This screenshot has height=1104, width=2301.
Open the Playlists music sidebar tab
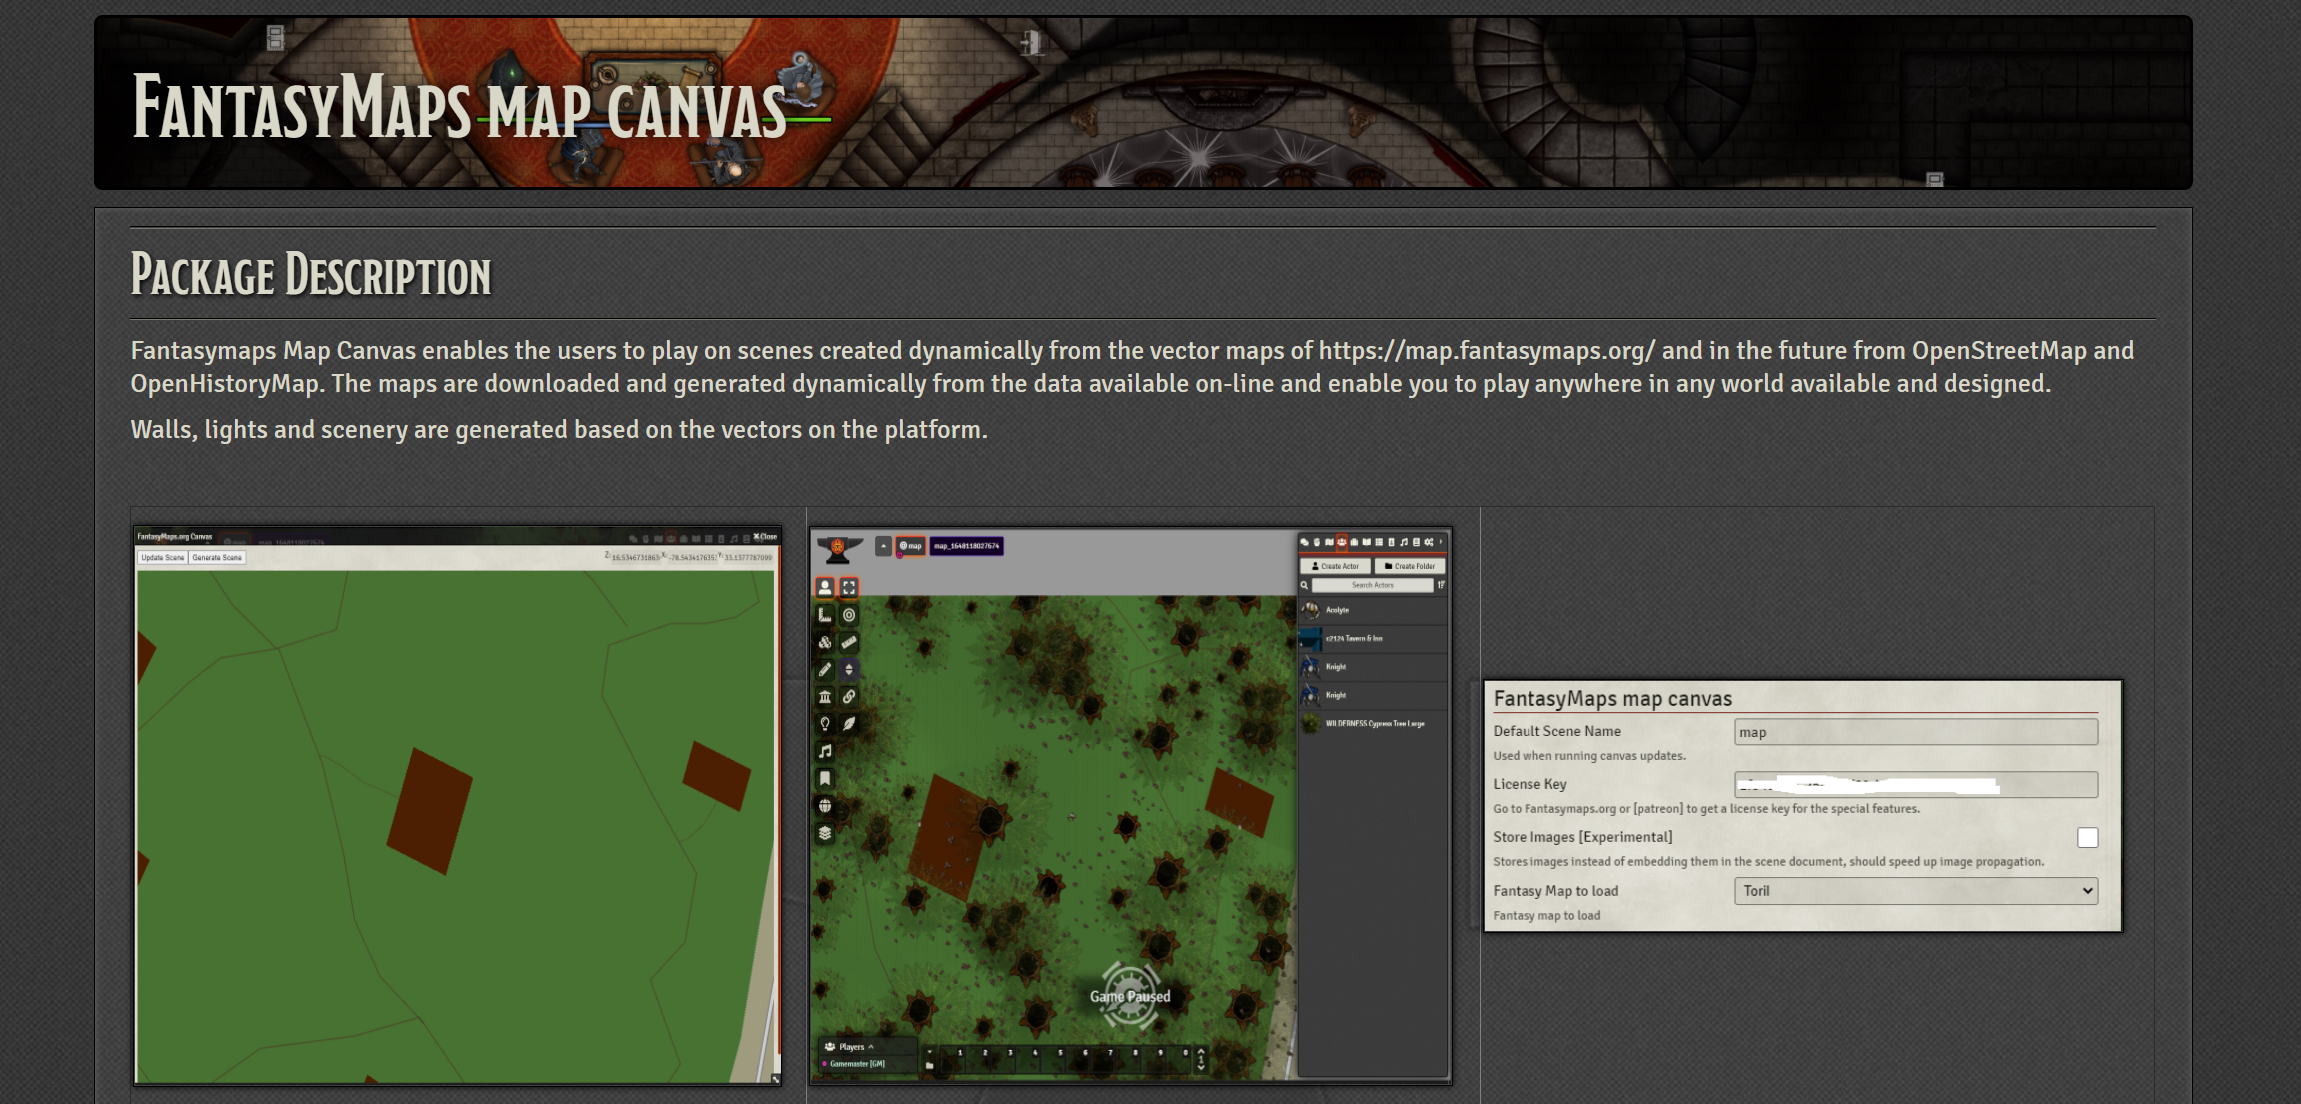1404,542
